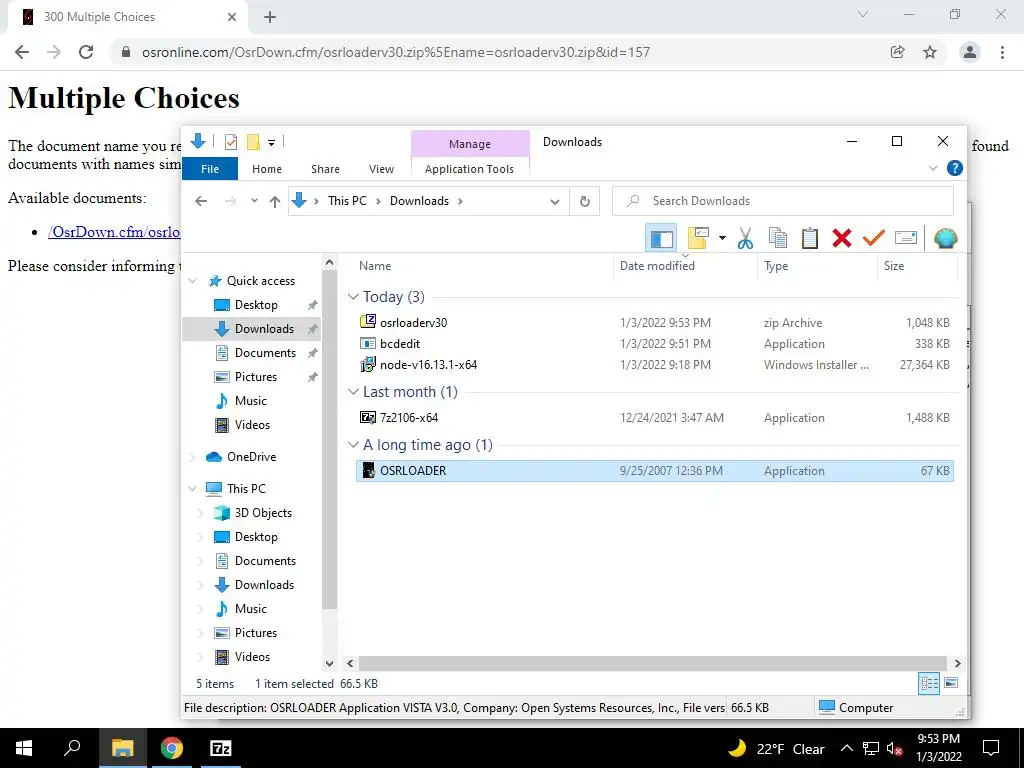
Task: Click the horizontal scrollbar in file list
Action: pyautogui.click(x=652, y=664)
